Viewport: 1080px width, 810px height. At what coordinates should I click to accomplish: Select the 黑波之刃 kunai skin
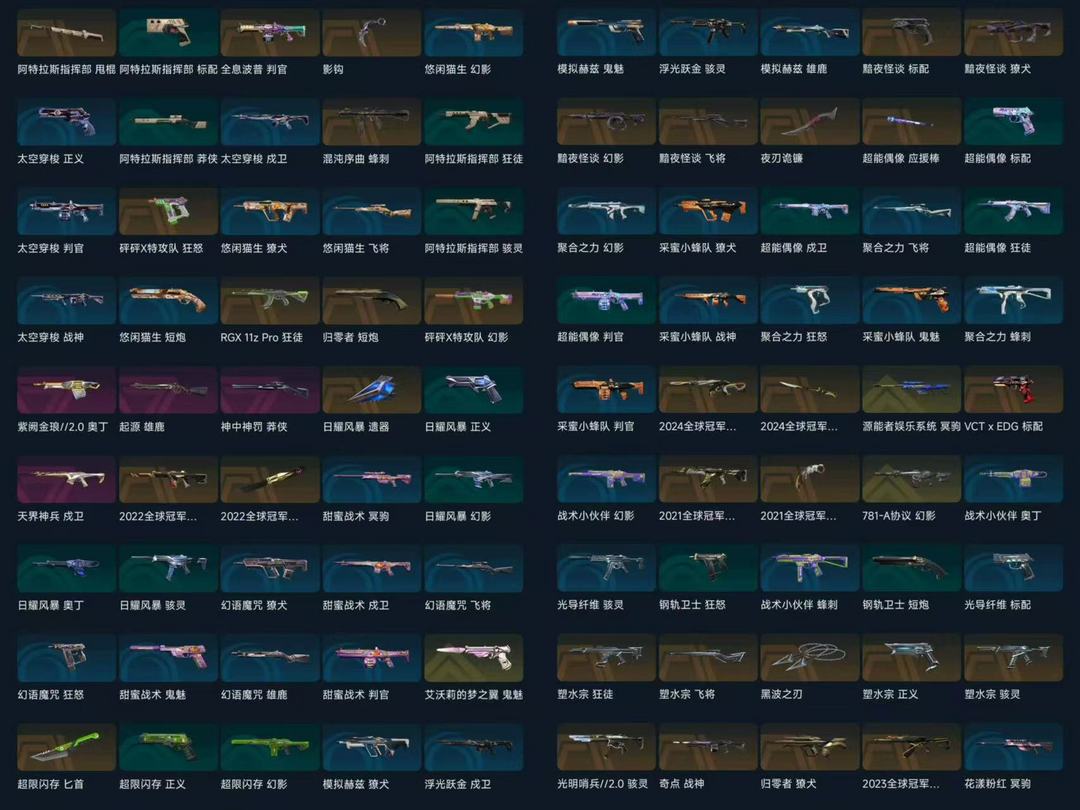coord(809,658)
